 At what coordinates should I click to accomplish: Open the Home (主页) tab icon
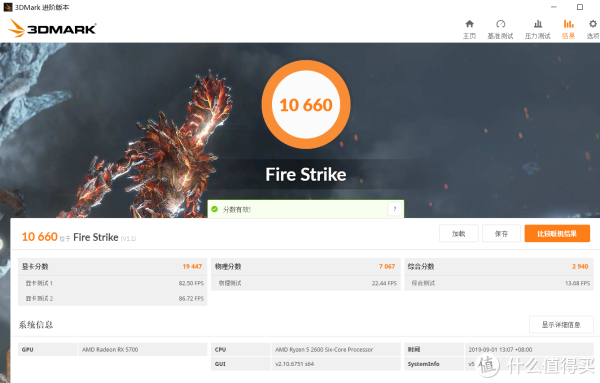470,24
